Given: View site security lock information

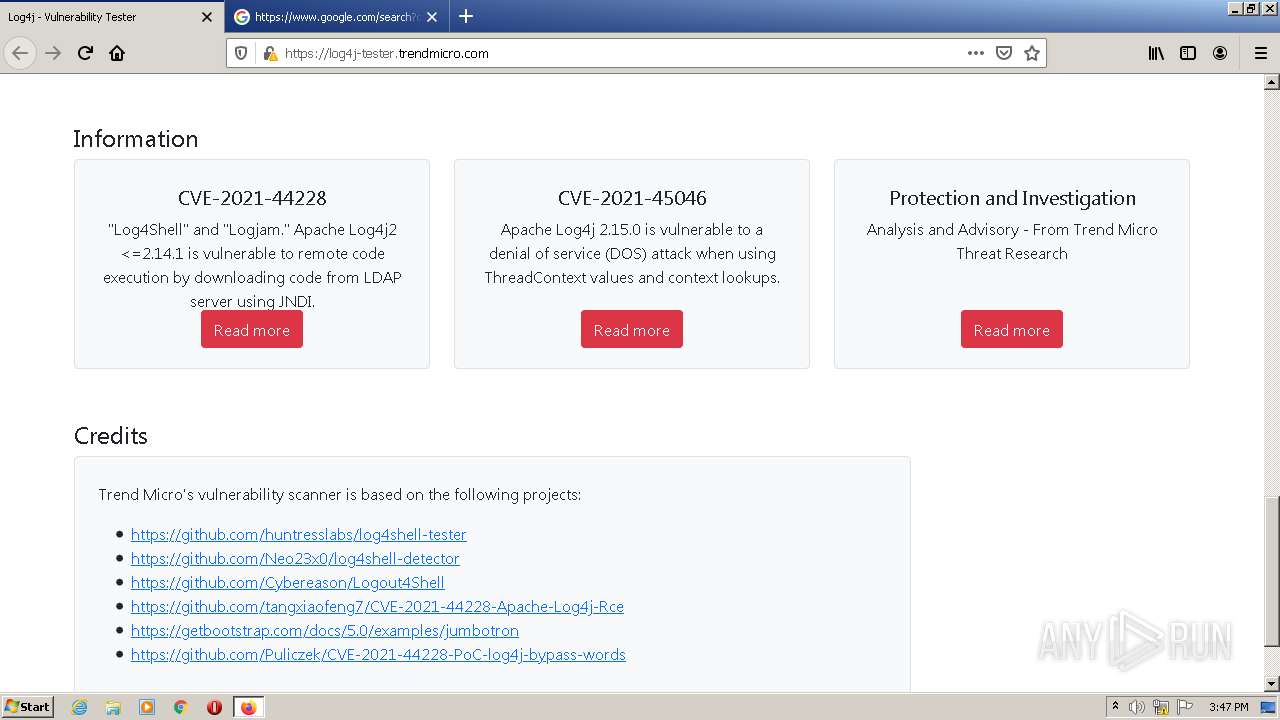Looking at the screenshot, I should click(x=270, y=53).
